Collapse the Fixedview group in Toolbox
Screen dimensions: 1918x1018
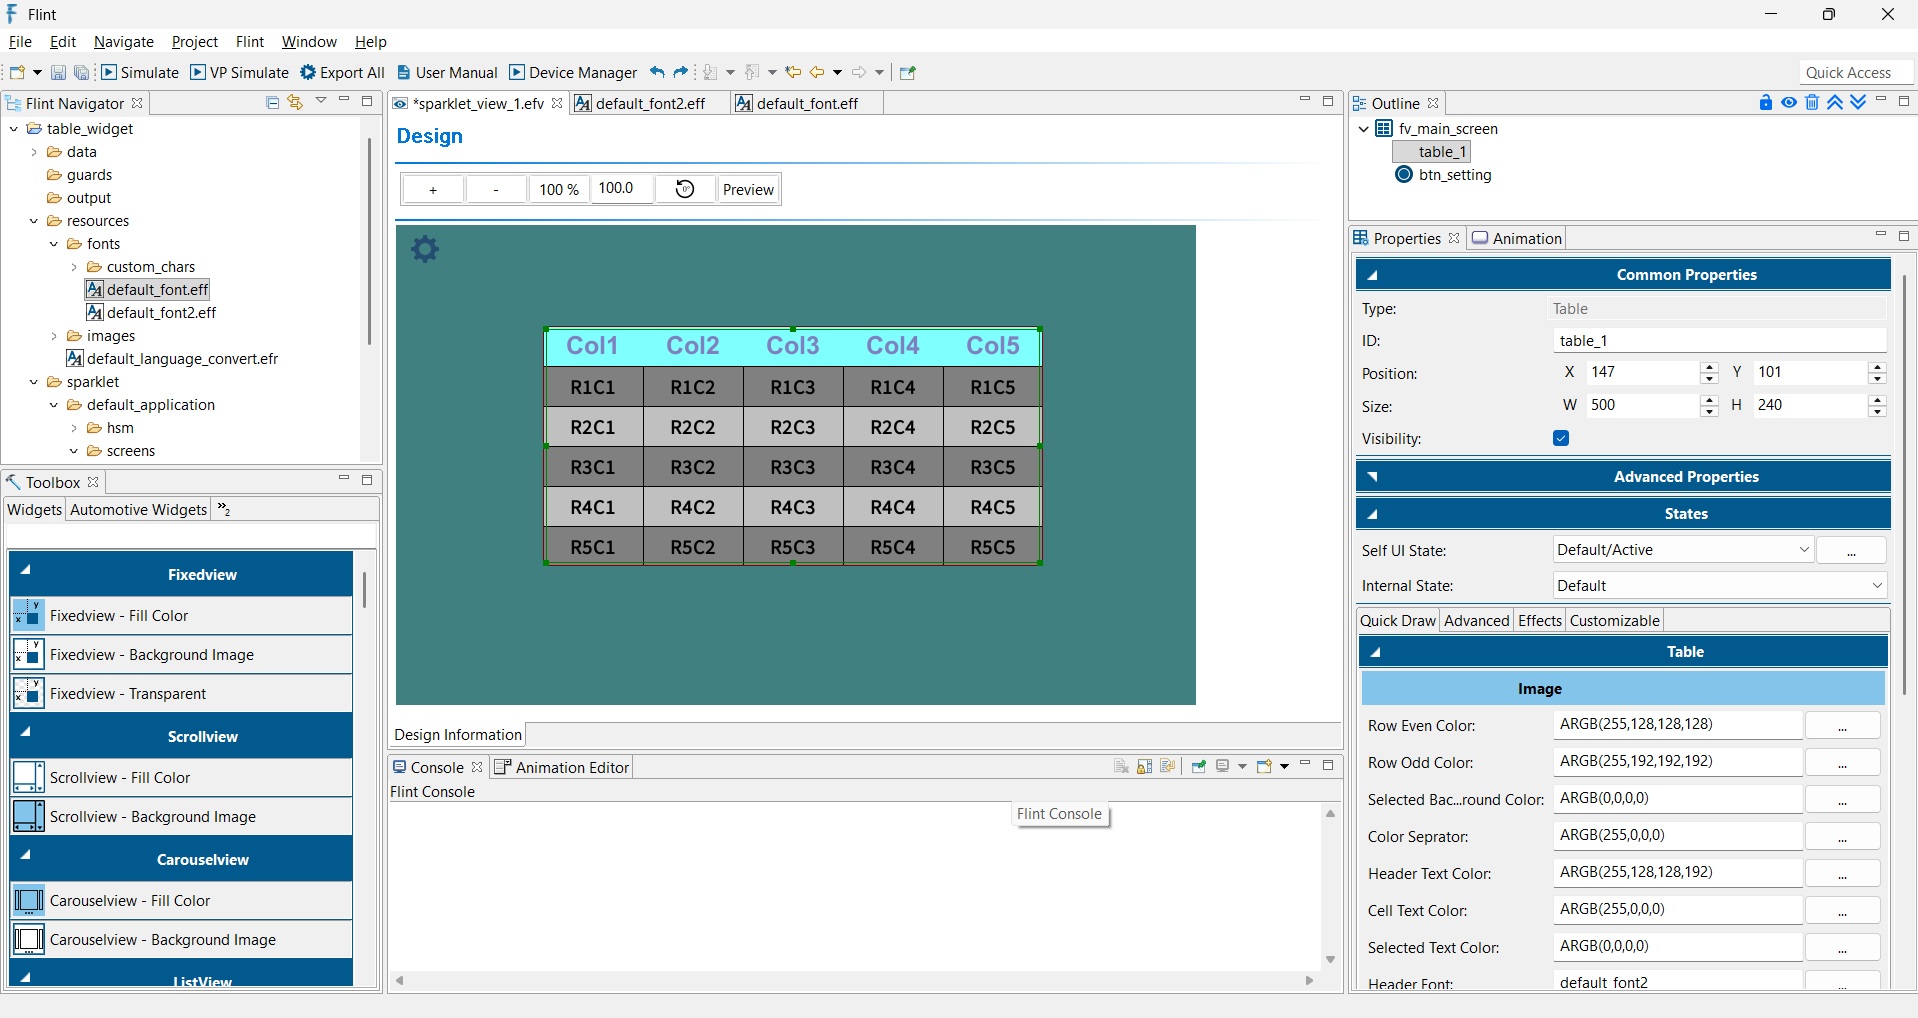[26, 571]
